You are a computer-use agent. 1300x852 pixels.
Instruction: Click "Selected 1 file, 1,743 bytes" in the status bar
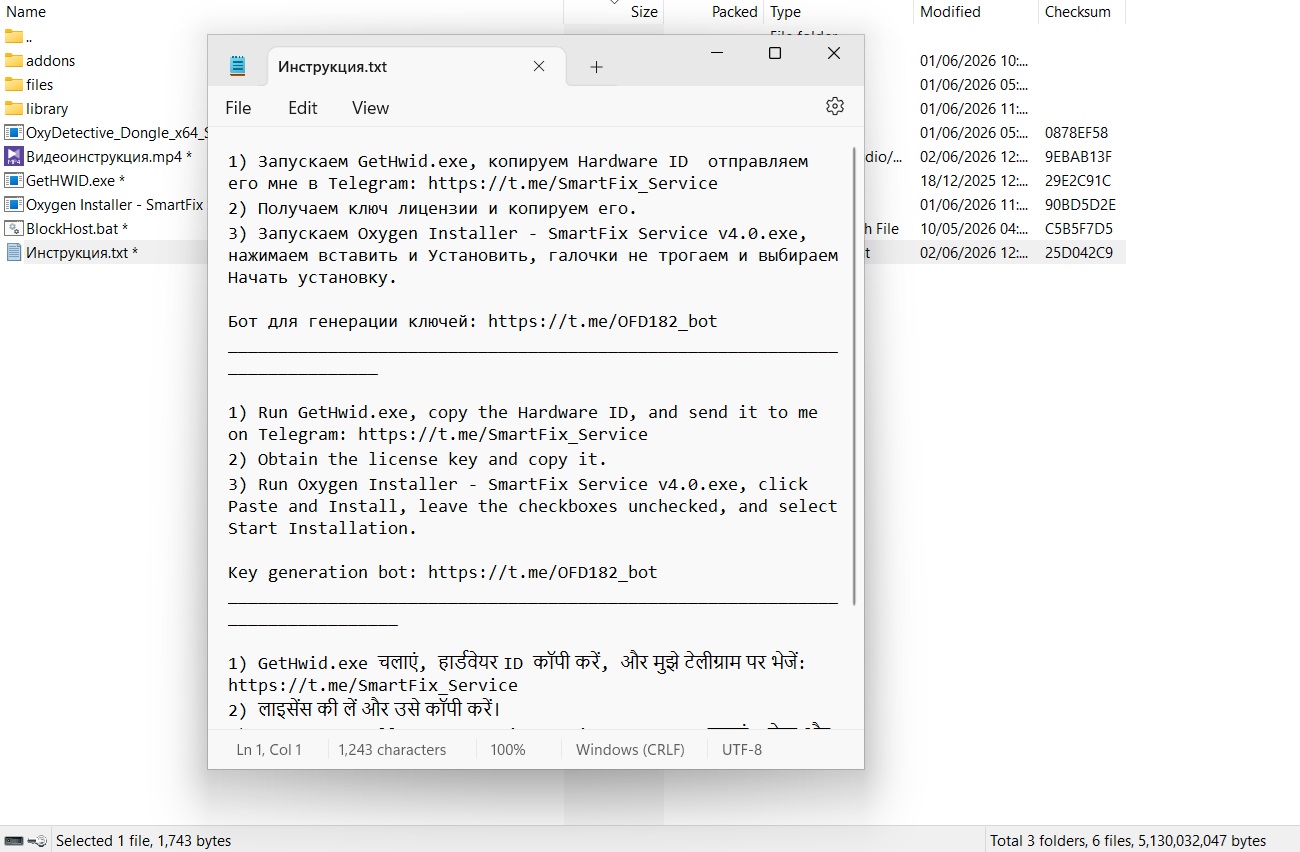click(x=143, y=841)
